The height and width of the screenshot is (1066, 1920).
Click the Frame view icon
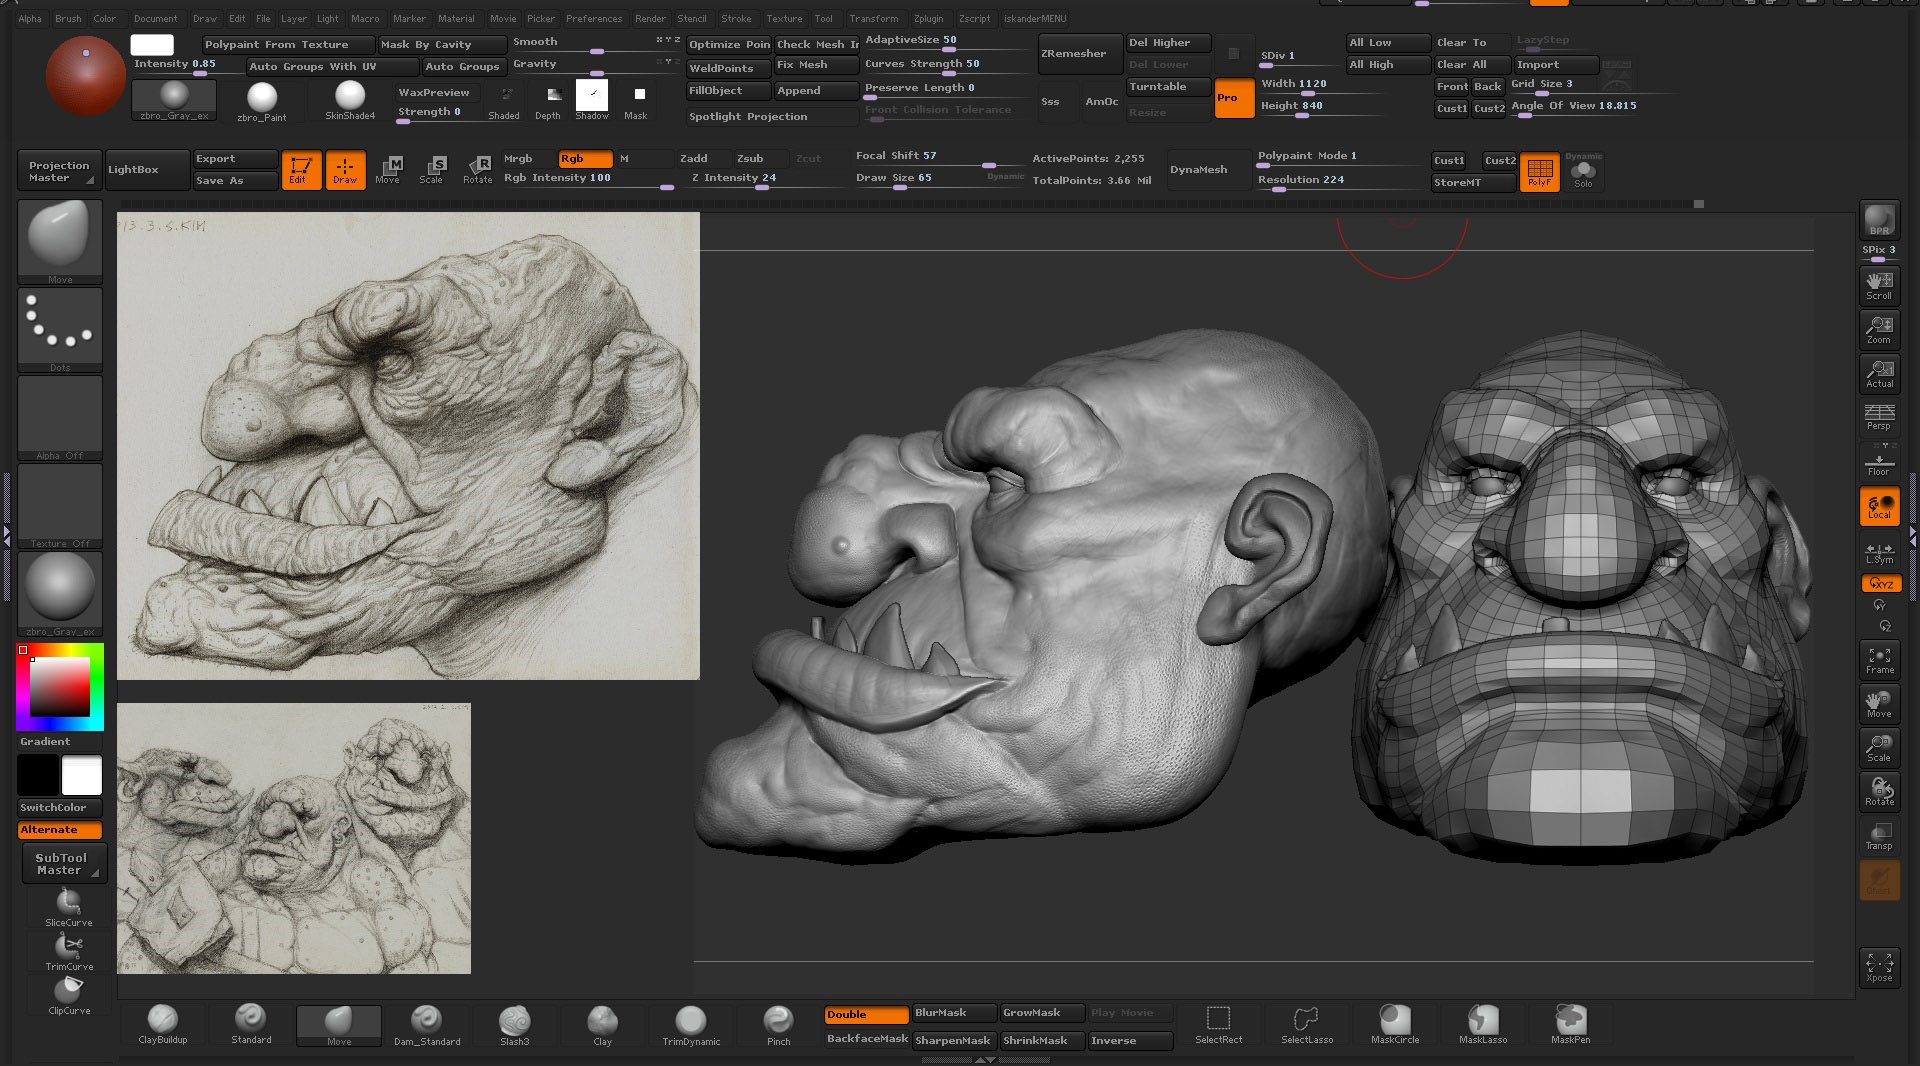[x=1879, y=660]
